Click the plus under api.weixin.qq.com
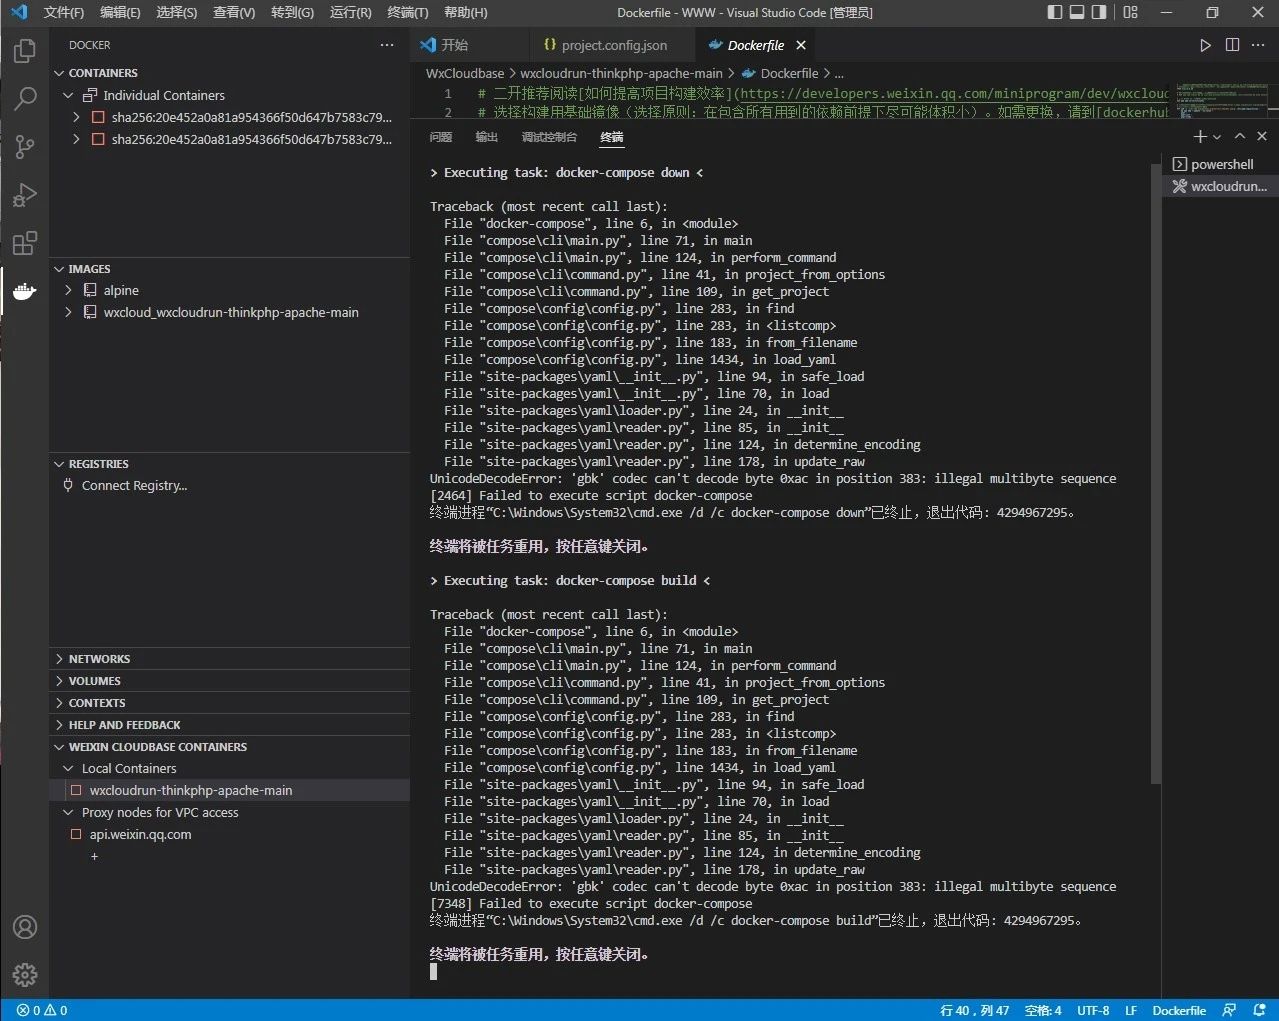The height and width of the screenshot is (1021, 1279). (94, 857)
